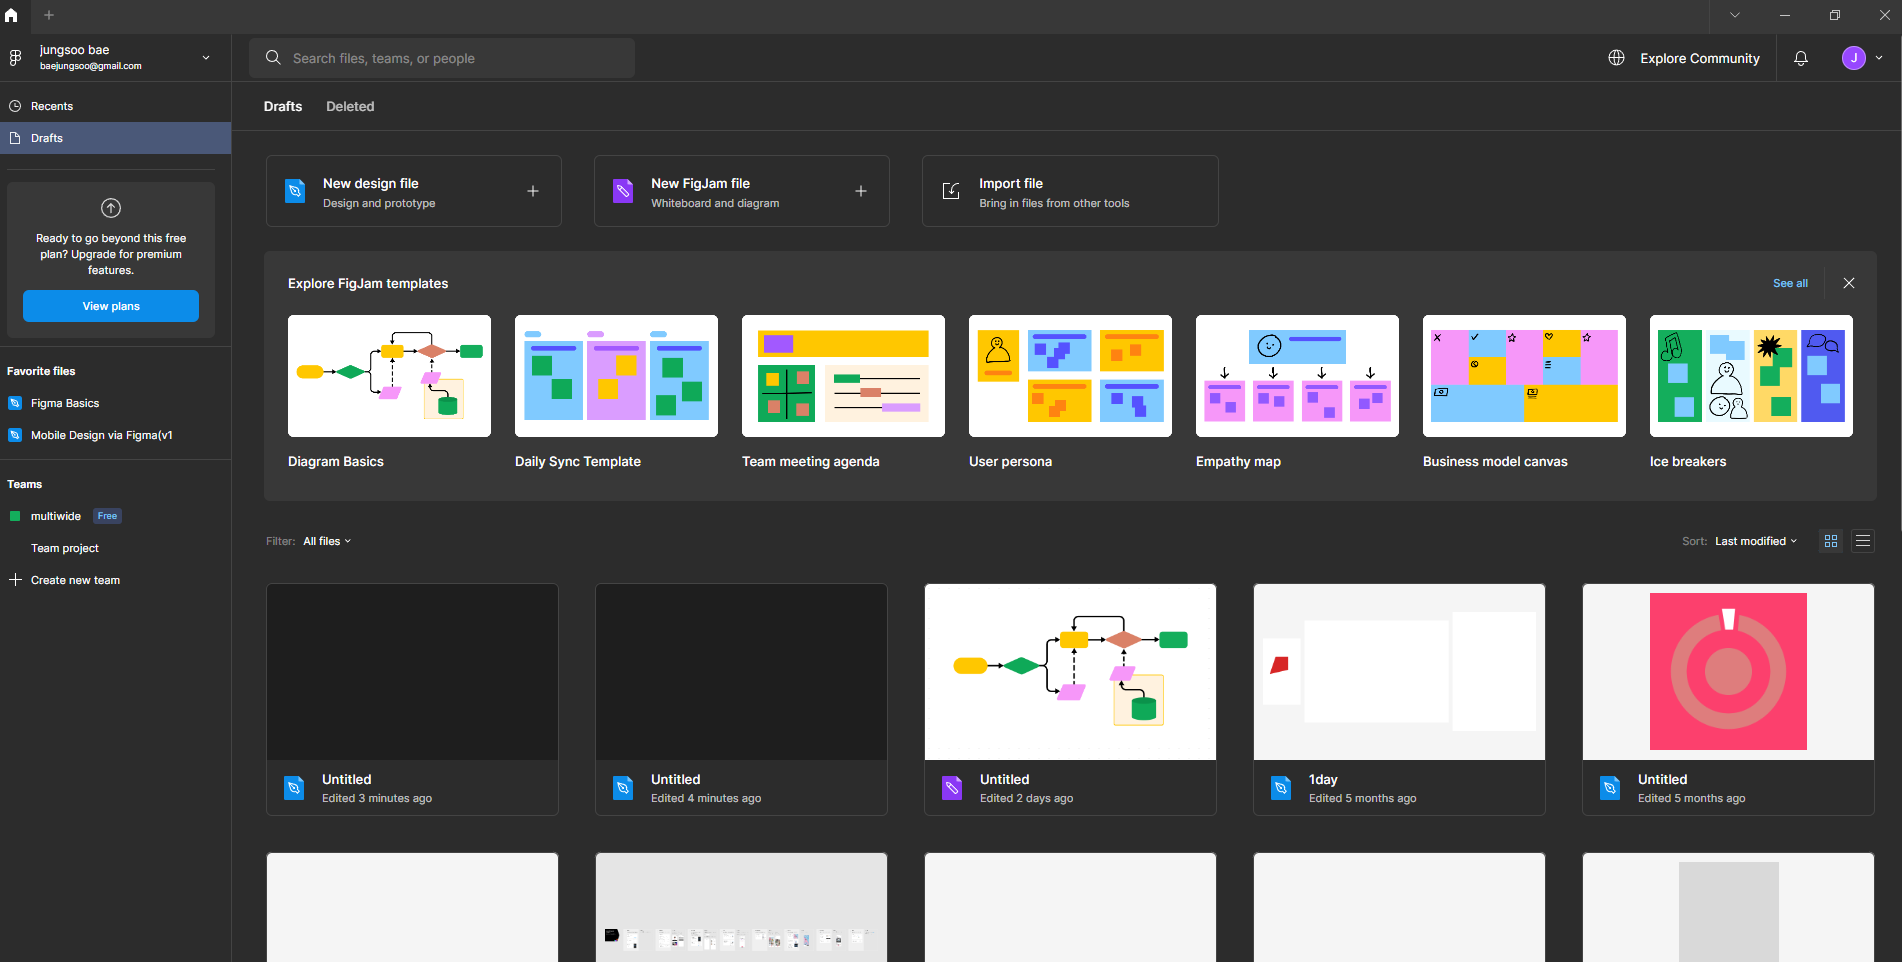Click the 'Favorite files' section label
This screenshot has height=962, width=1902.
coord(41,371)
